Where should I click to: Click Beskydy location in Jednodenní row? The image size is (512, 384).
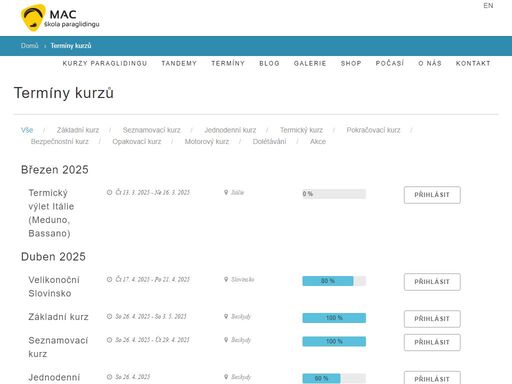click(x=241, y=377)
